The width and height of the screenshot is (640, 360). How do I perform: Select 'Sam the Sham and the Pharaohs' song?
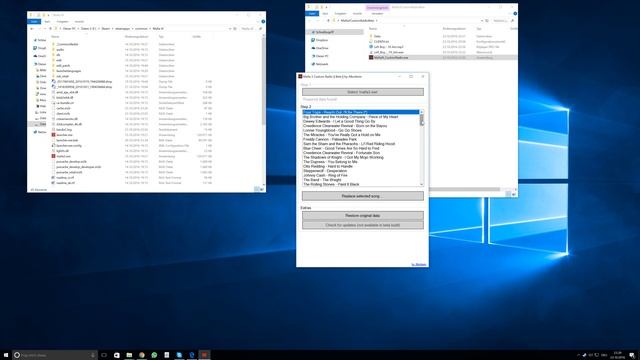pos(349,144)
